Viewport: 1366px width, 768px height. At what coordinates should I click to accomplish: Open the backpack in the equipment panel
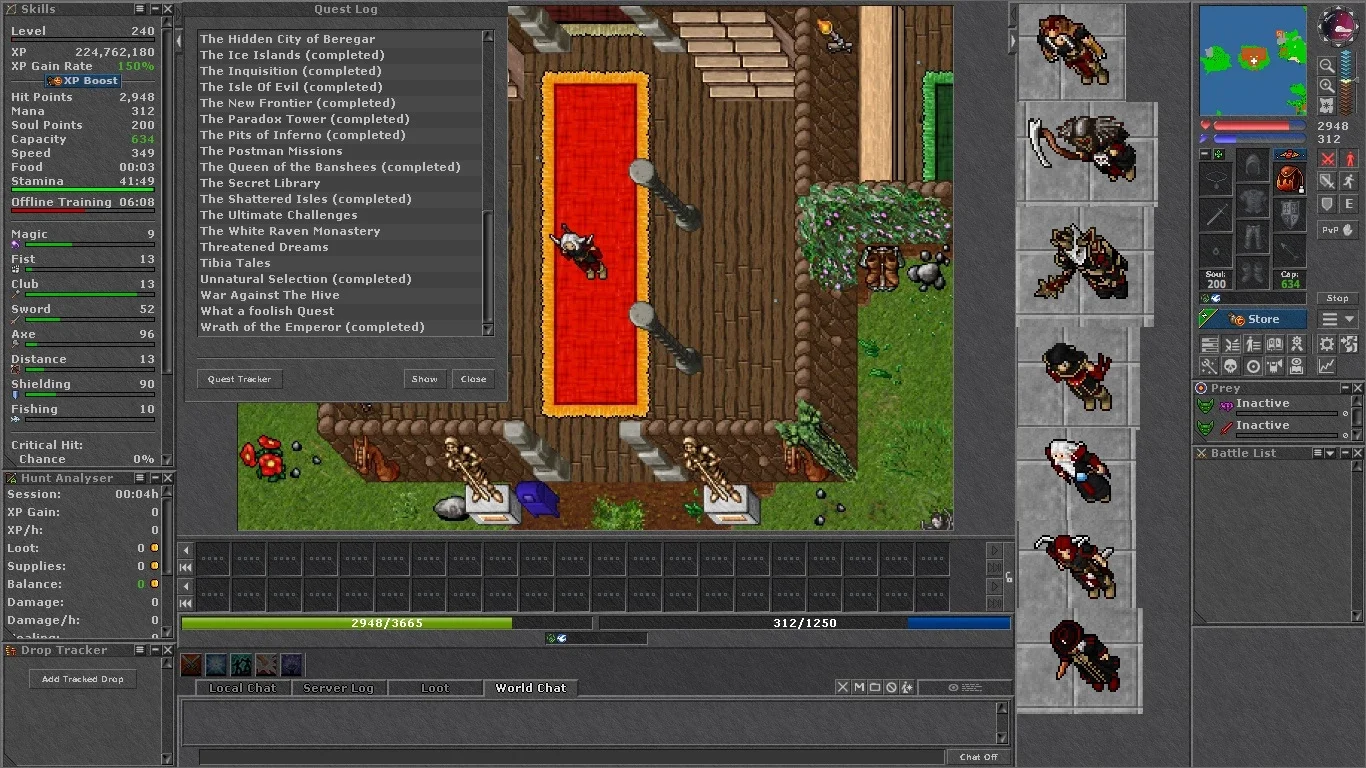[1288, 178]
